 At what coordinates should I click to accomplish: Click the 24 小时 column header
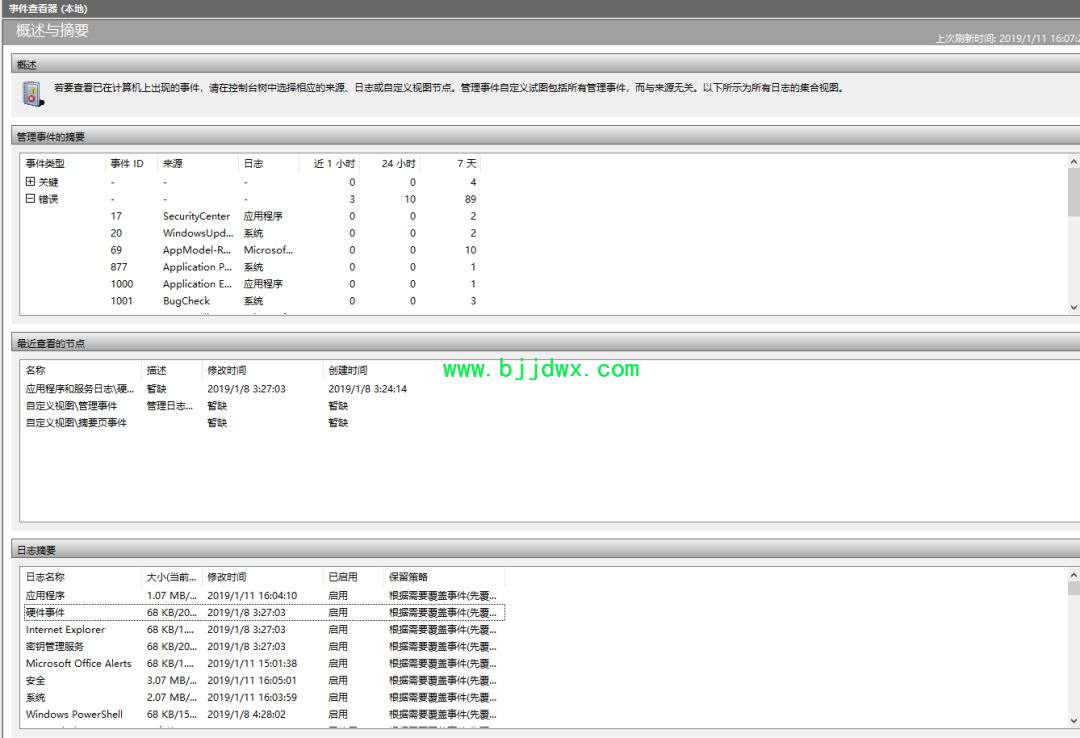point(390,163)
